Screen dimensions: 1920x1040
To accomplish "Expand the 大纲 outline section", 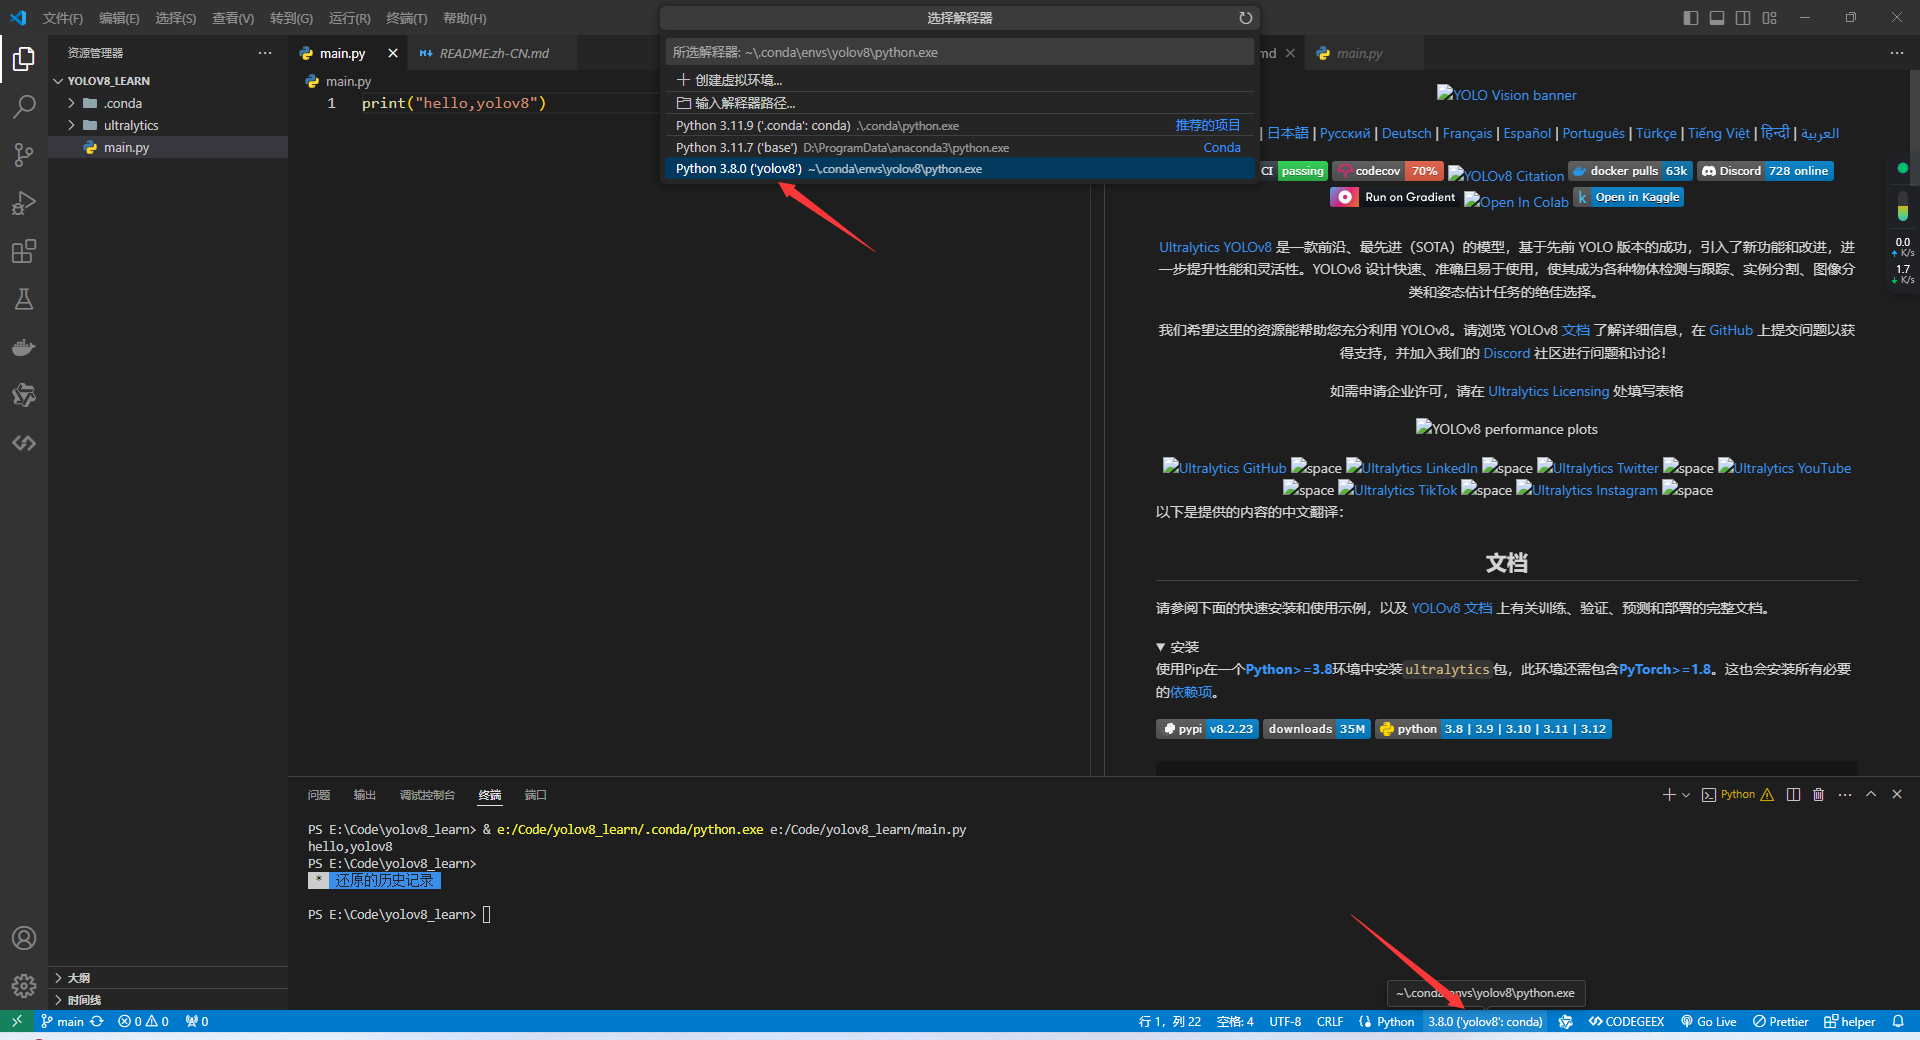I will [58, 978].
